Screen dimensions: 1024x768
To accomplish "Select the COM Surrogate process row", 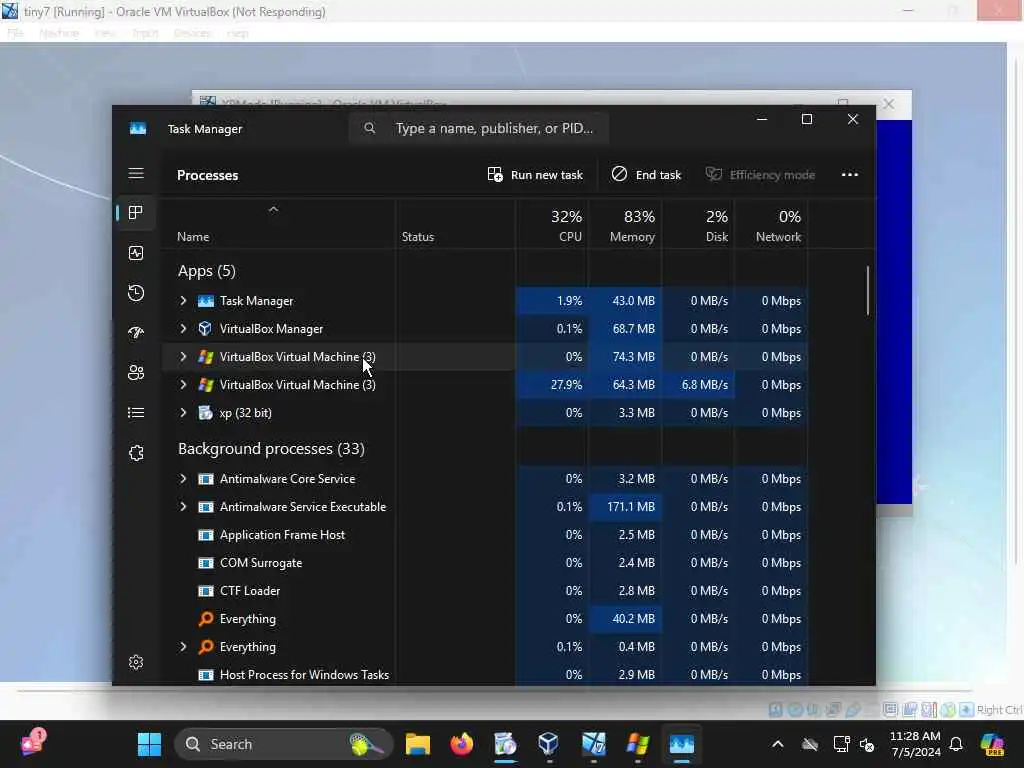I will 485,563.
